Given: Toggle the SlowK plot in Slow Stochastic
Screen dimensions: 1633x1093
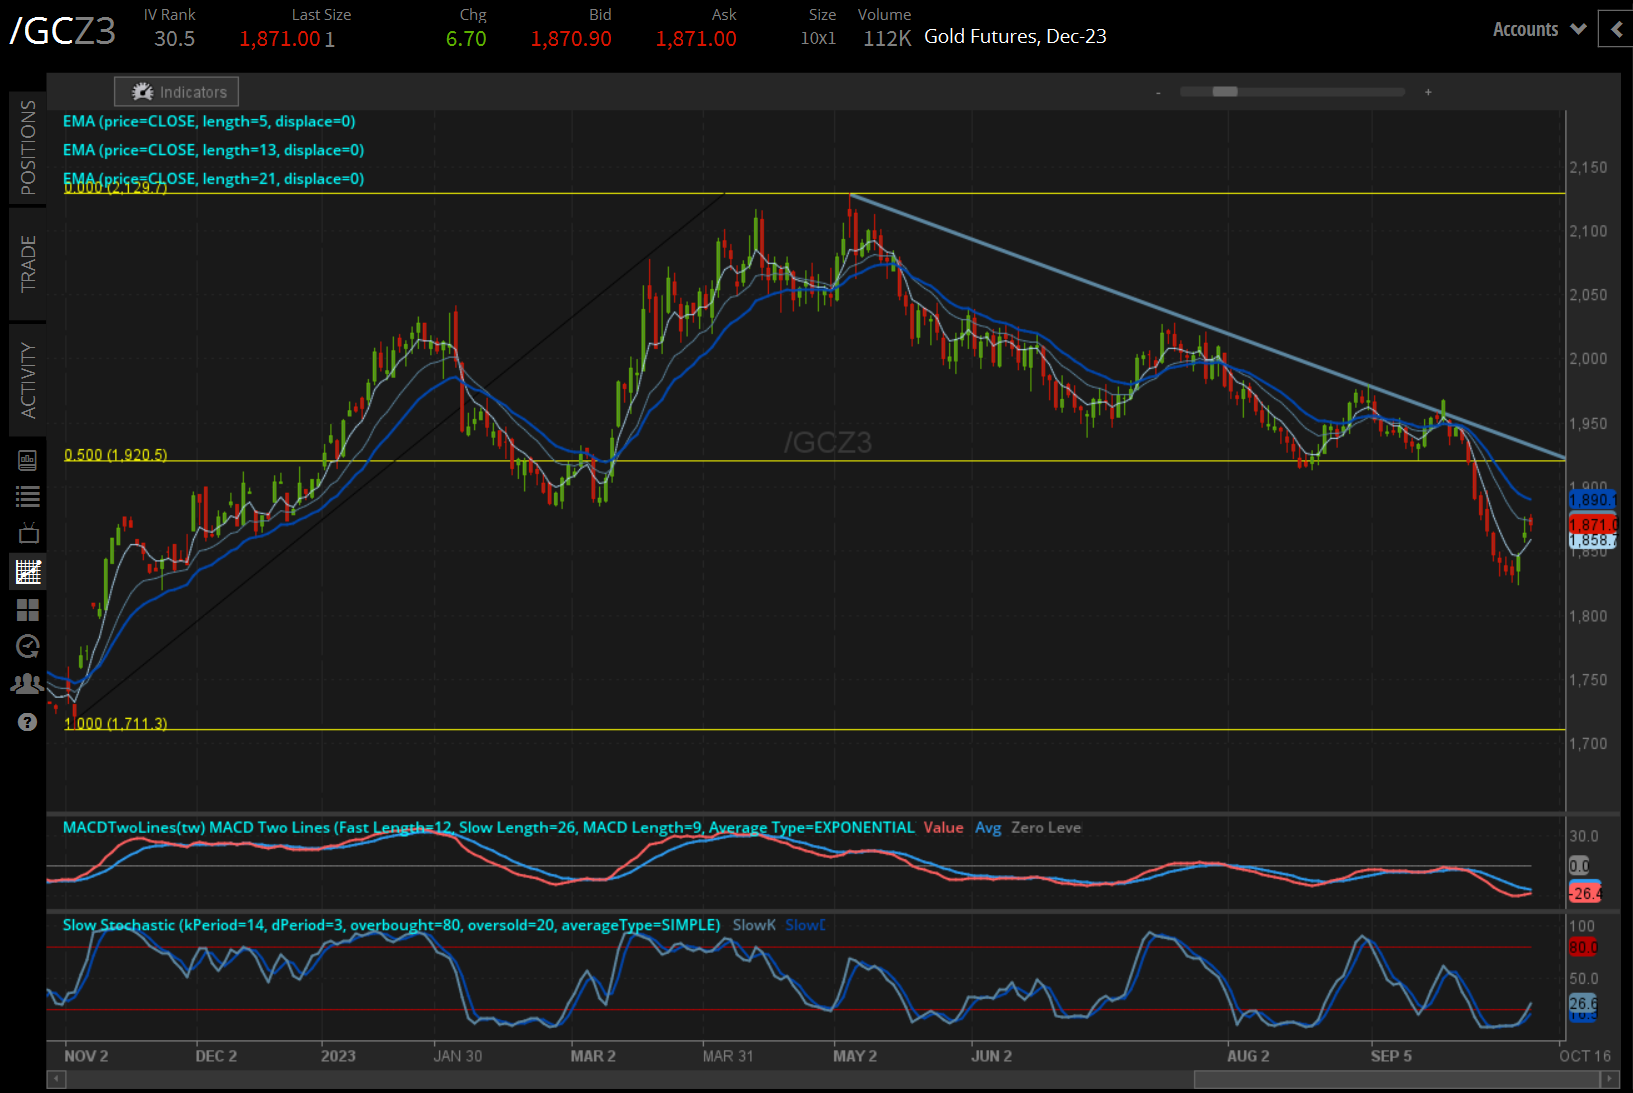Looking at the screenshot, I should click(x=753, y=925).
